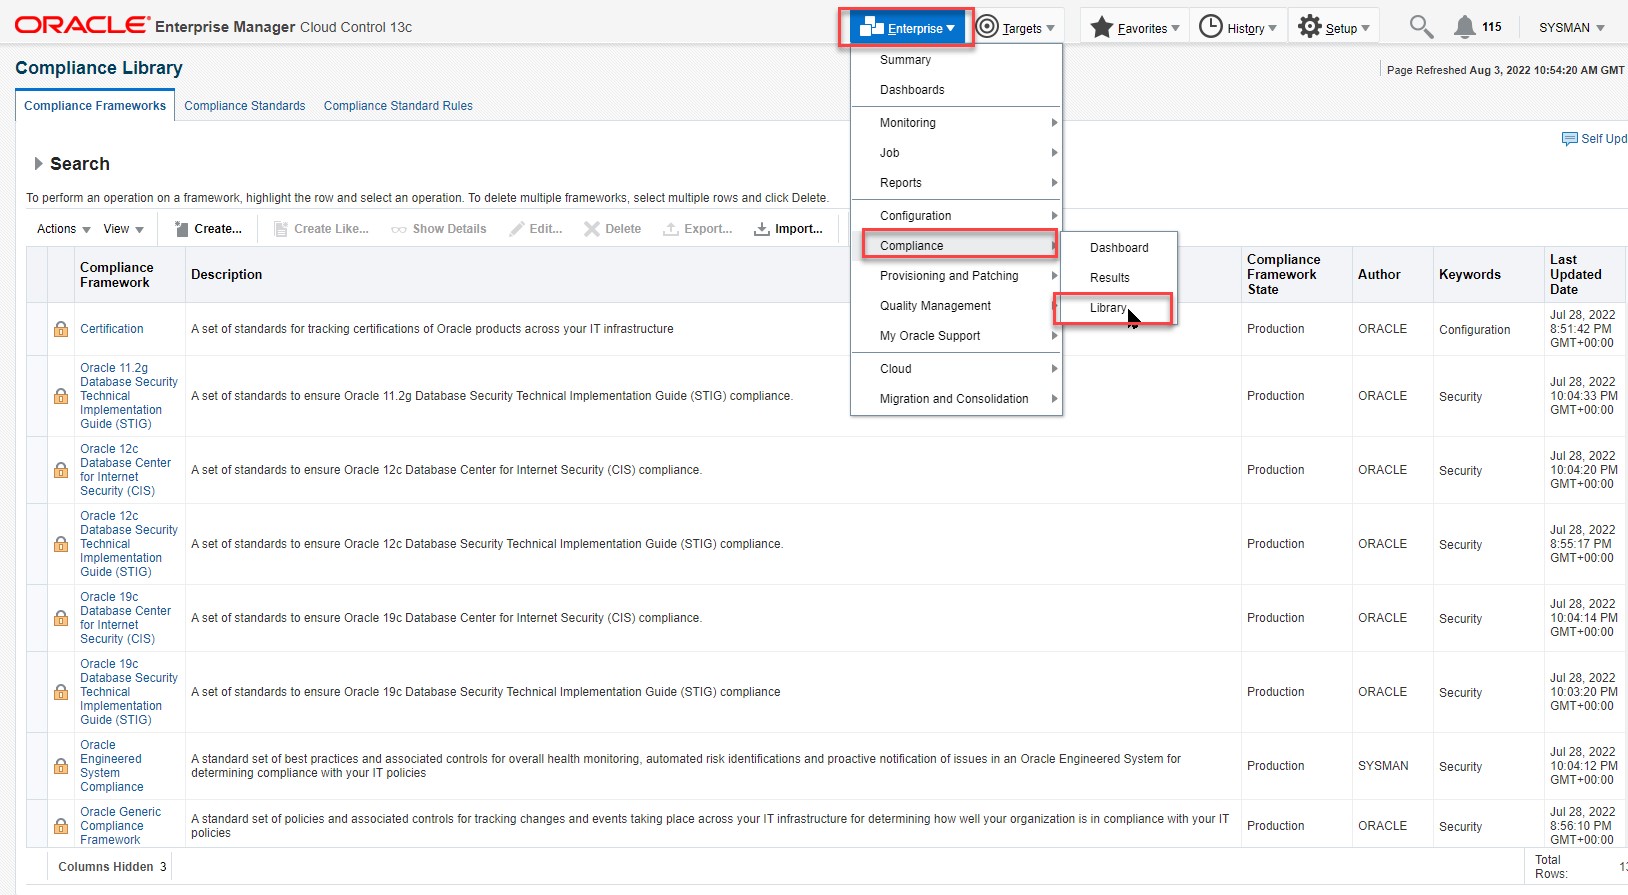
Task: Expand the Search panel triangle
Action: pos(38,163)
